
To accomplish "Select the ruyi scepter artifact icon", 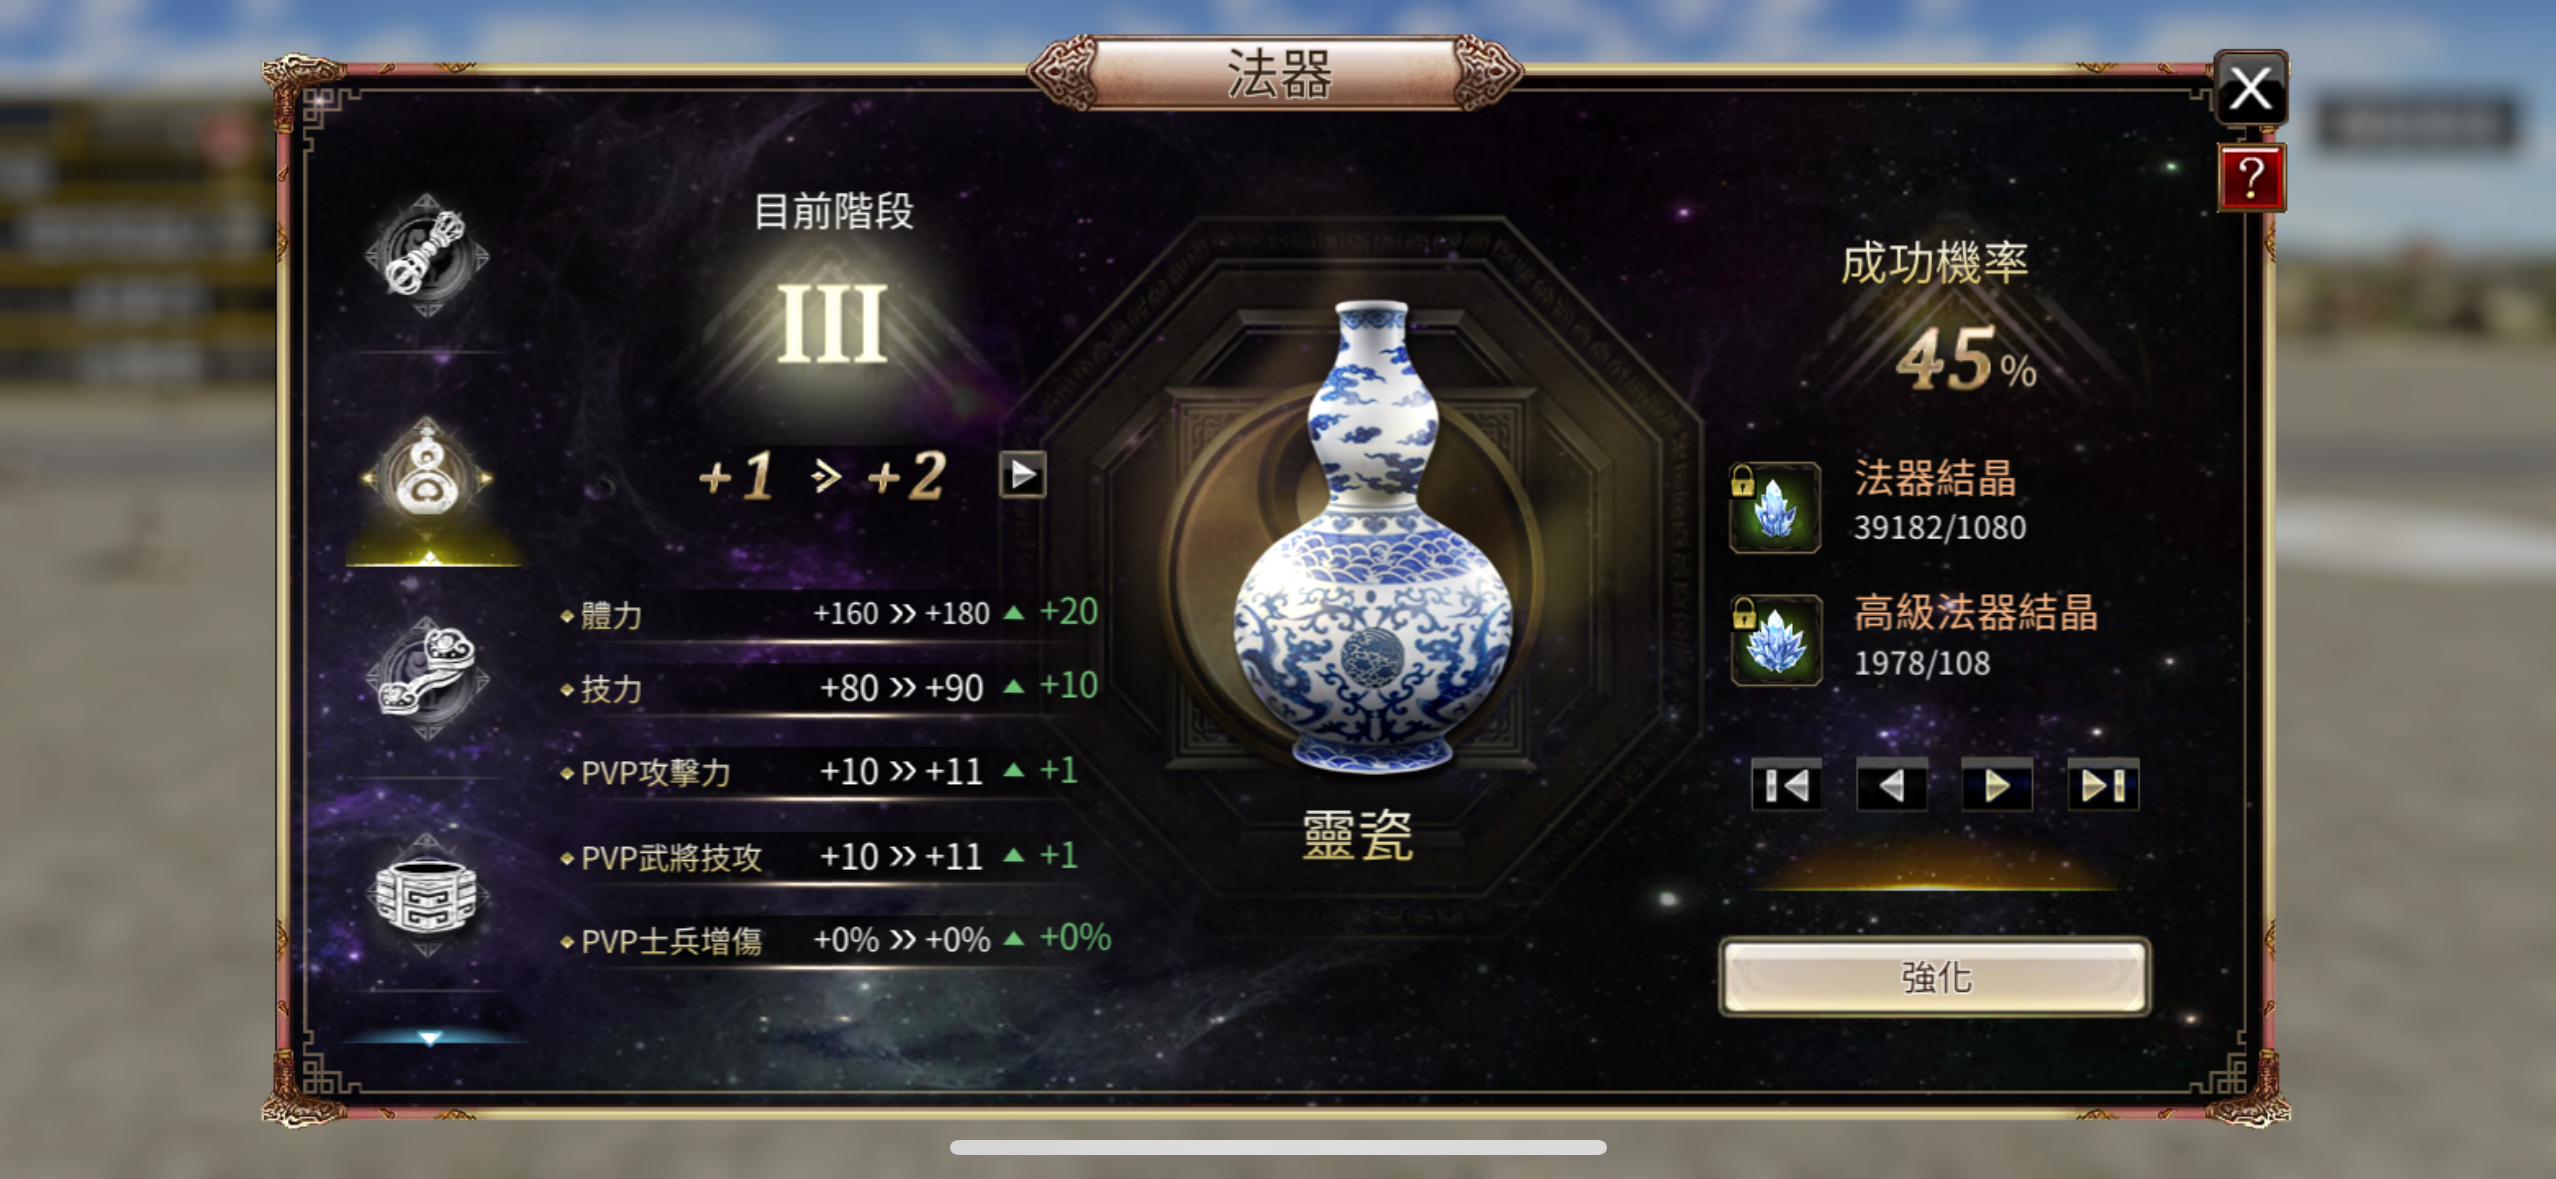I will [427, 677].
